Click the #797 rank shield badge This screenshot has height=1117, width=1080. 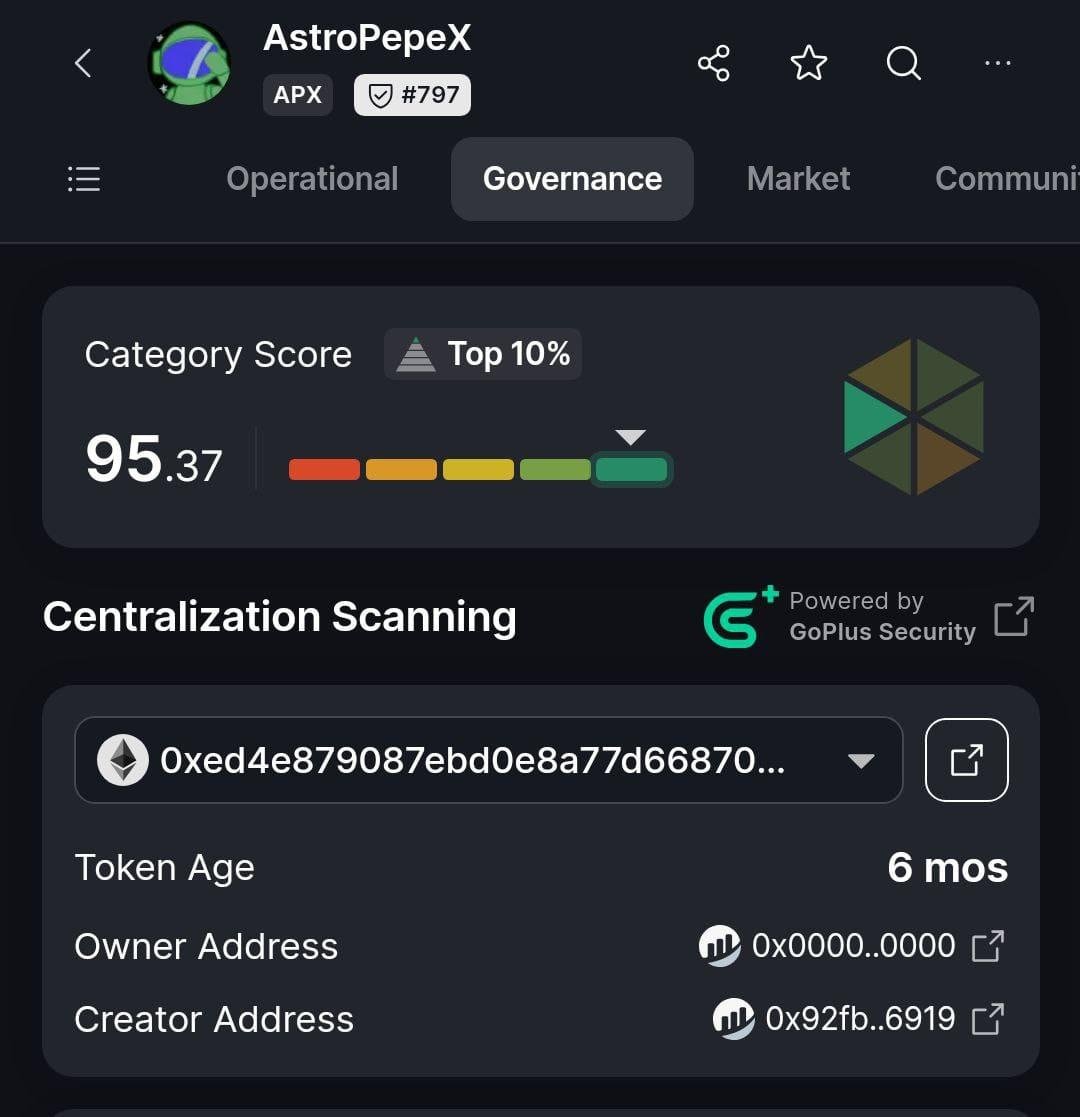pos(412,95)
